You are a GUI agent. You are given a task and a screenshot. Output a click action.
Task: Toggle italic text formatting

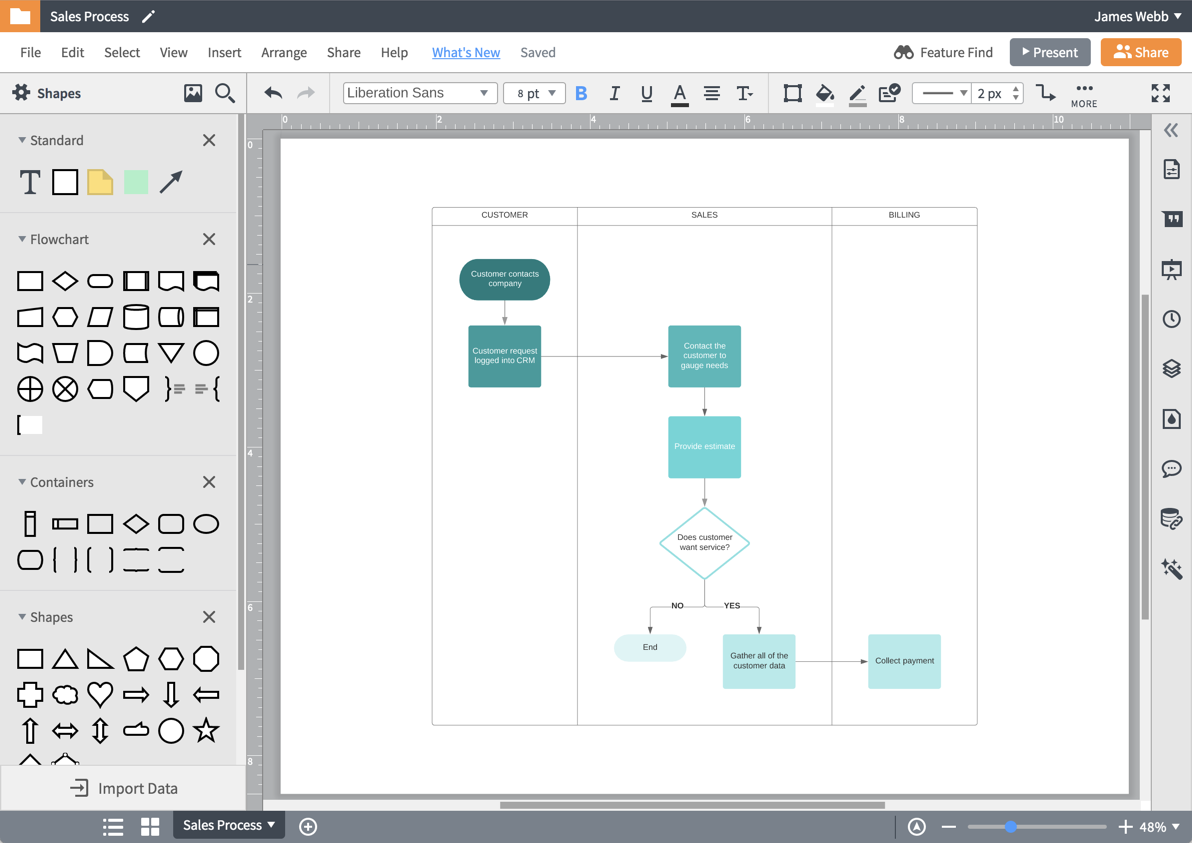tap(614, 93)
